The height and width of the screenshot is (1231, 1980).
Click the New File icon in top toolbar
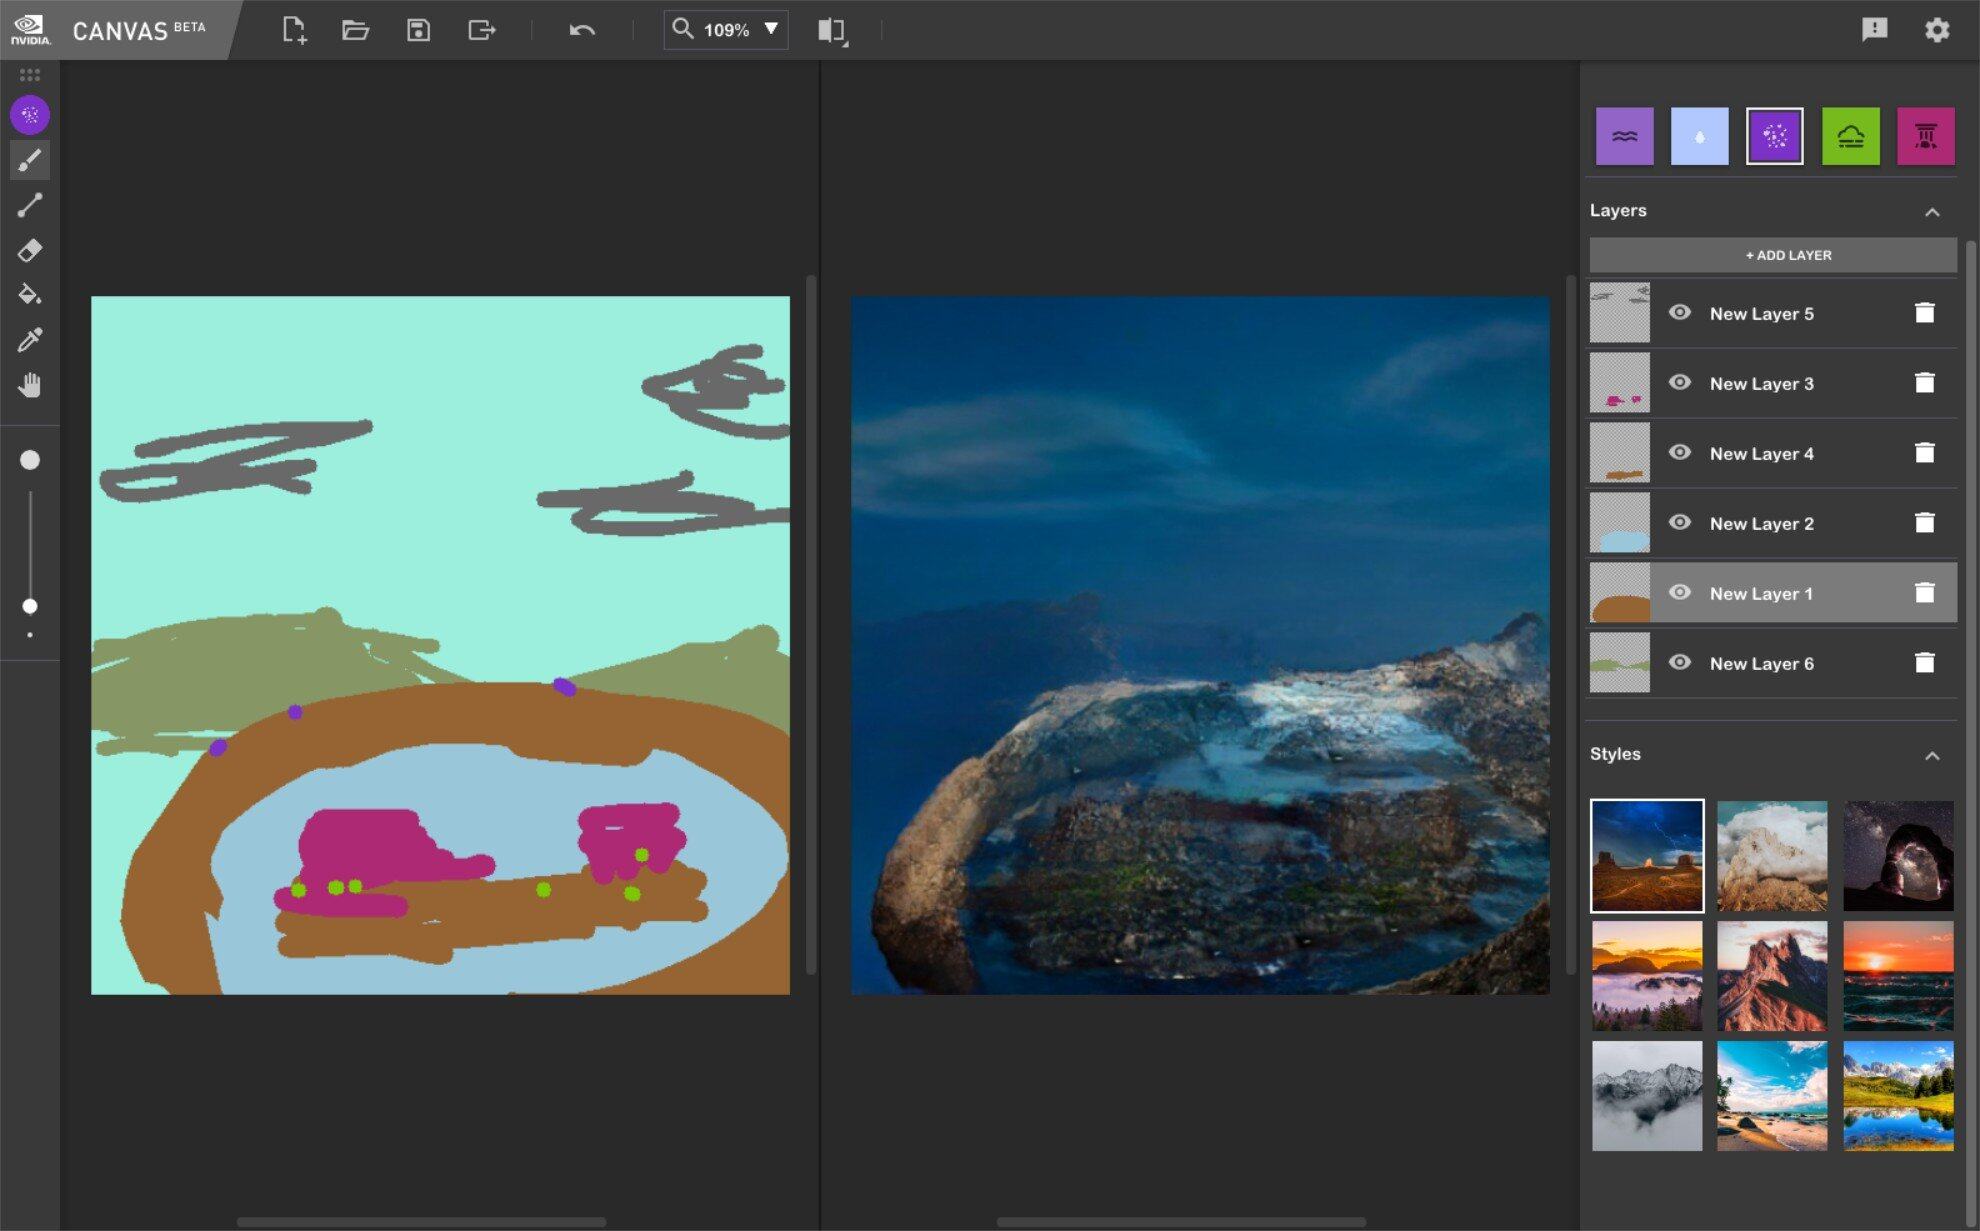293,30
